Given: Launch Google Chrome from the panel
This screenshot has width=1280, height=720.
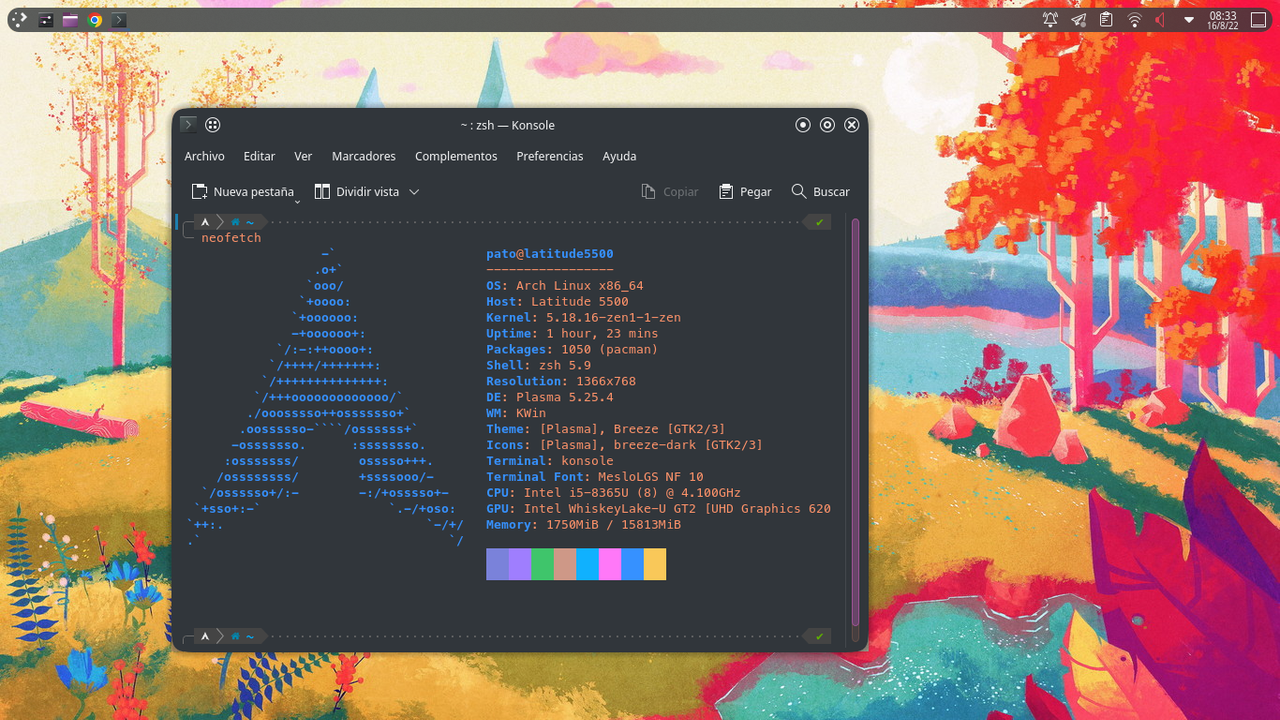Looking at the screenshot, I should [x=95, y=20].
